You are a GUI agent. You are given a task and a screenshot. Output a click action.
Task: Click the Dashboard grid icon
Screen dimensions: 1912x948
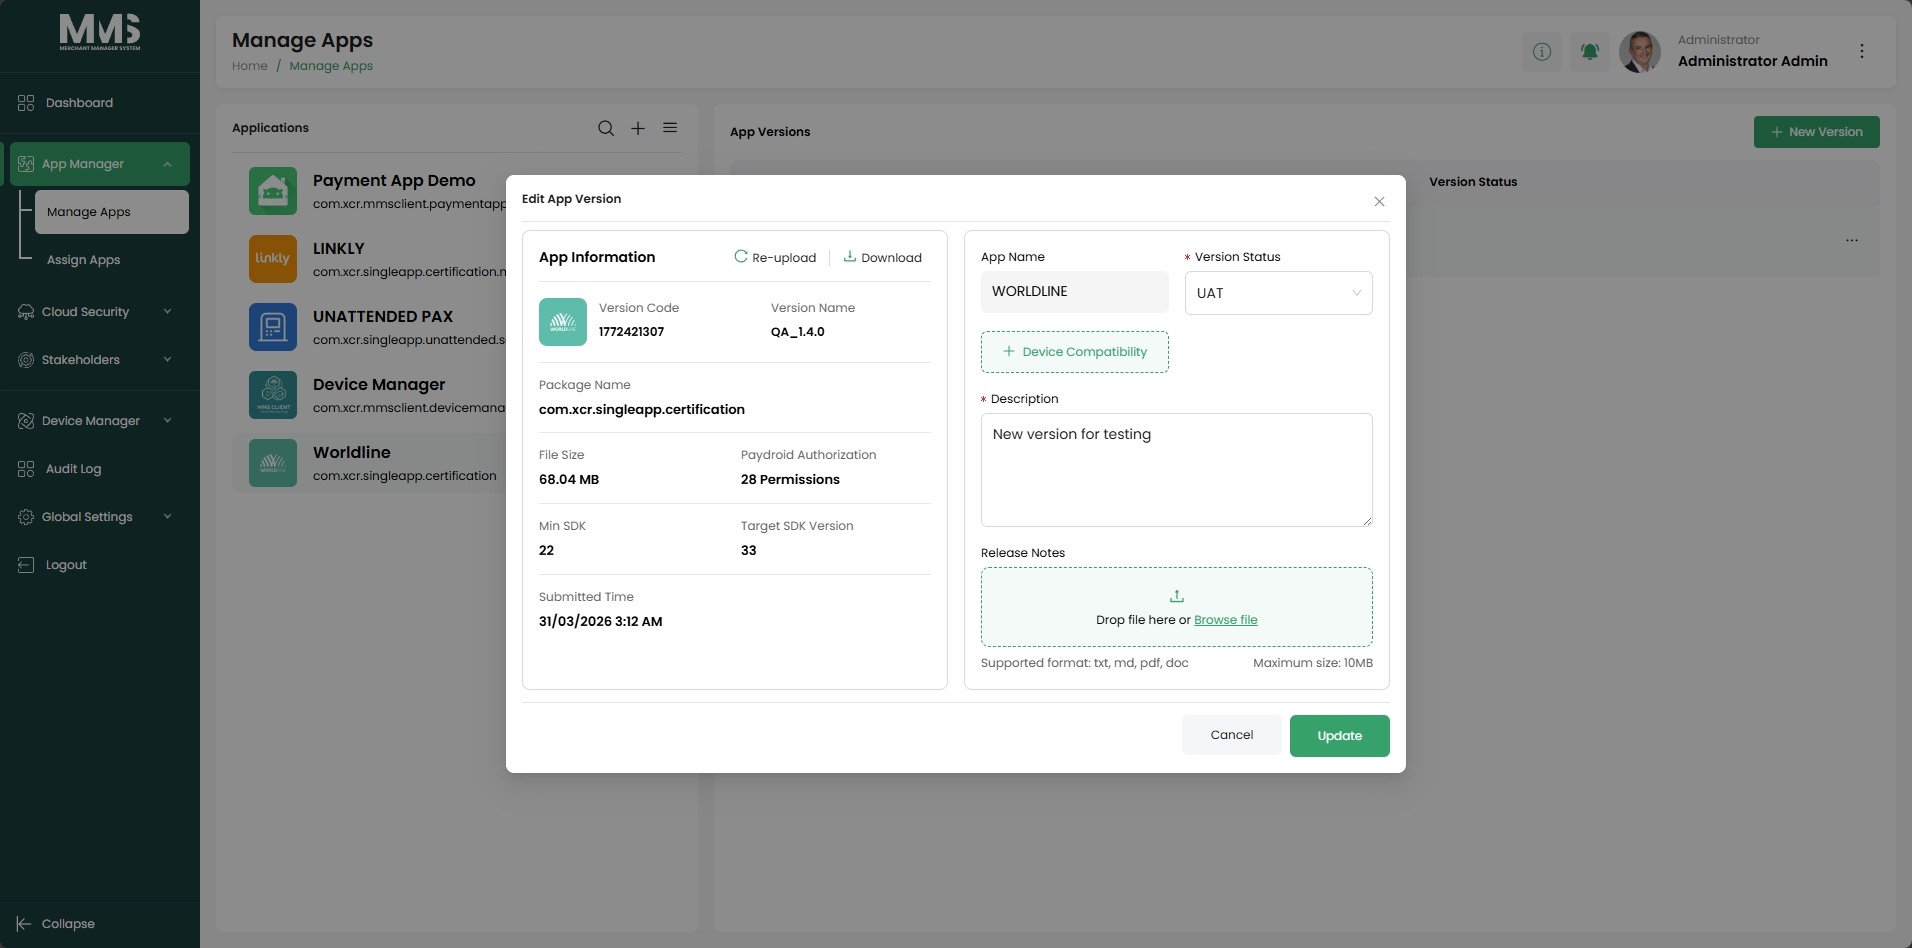[x=26, y=103]
